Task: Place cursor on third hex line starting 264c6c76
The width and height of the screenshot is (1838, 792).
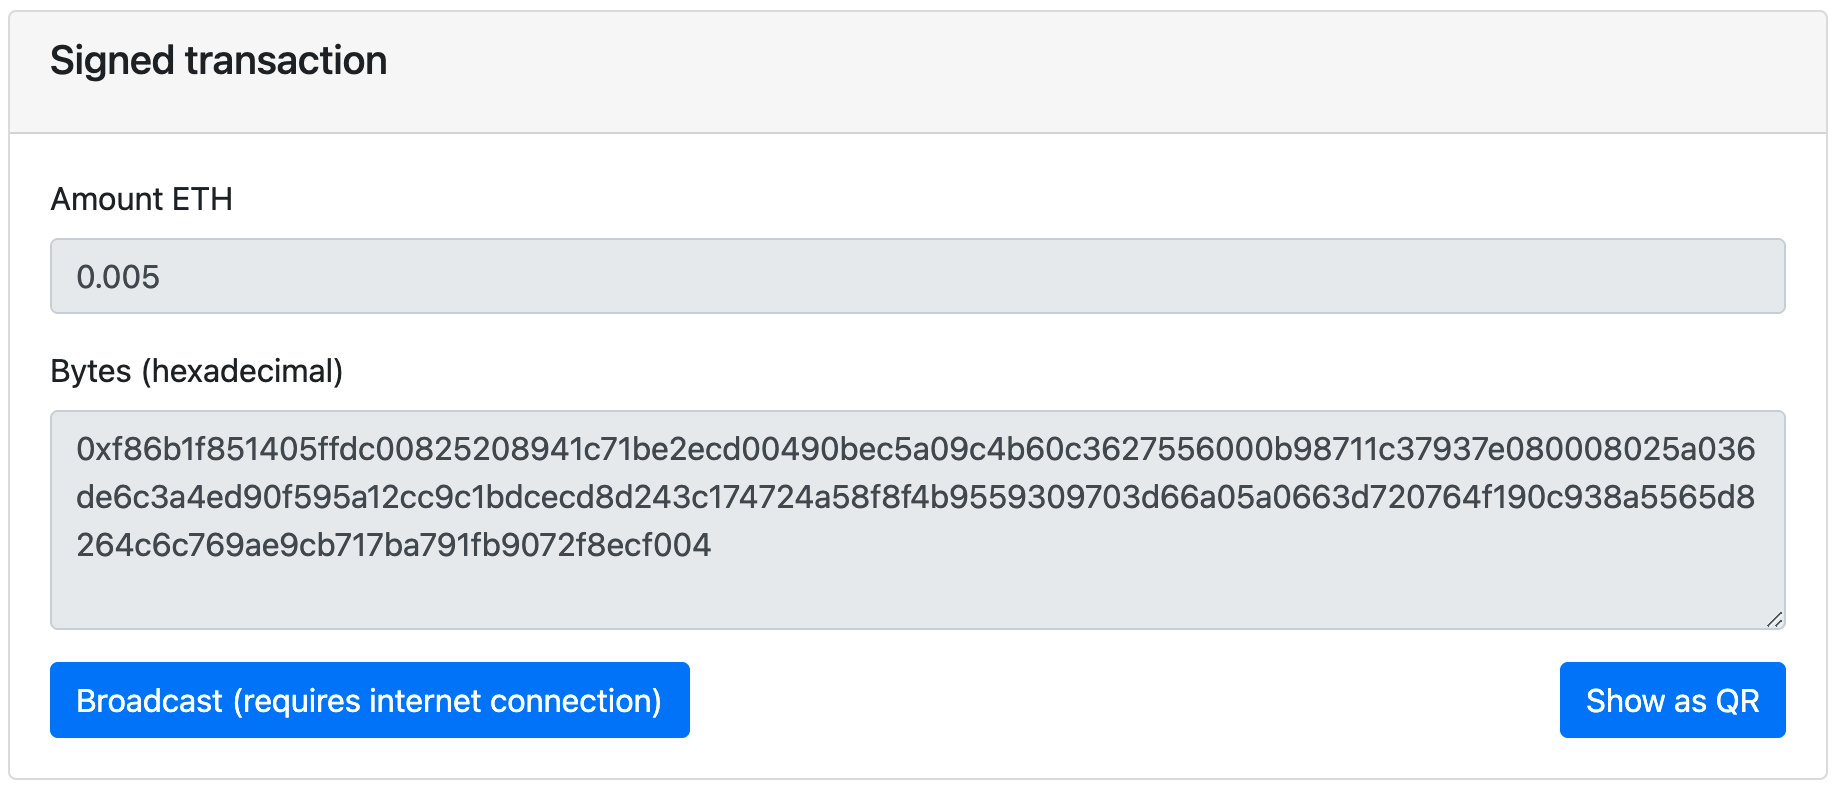Action: pyautogui.click(x=394, y=545)
